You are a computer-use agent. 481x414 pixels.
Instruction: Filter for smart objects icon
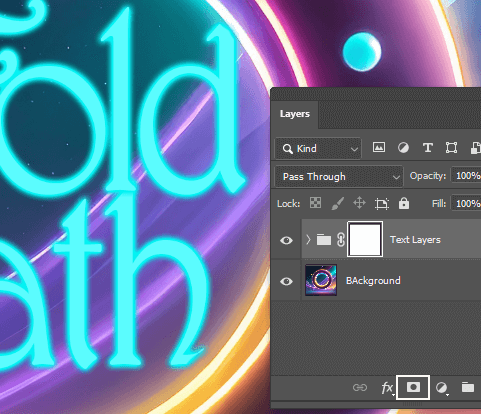click(476, 148)
